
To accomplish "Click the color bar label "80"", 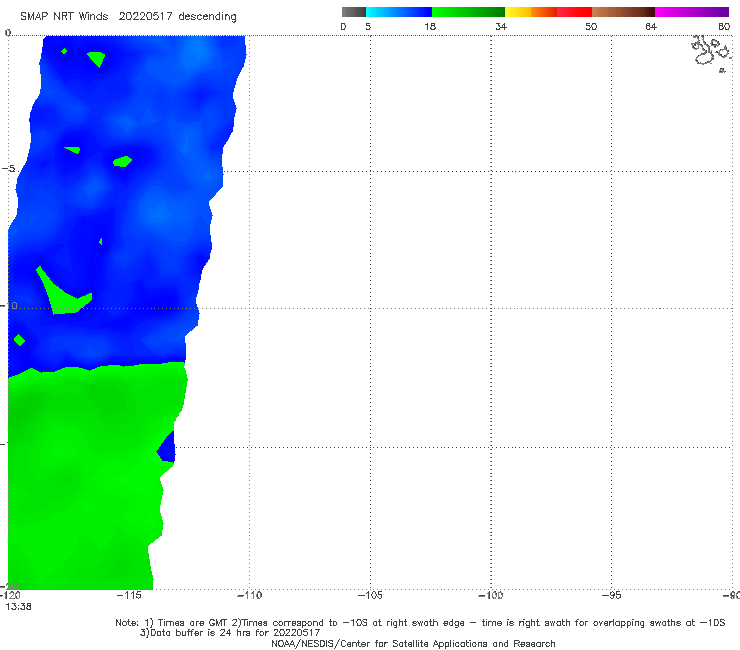I will (724, 27).
